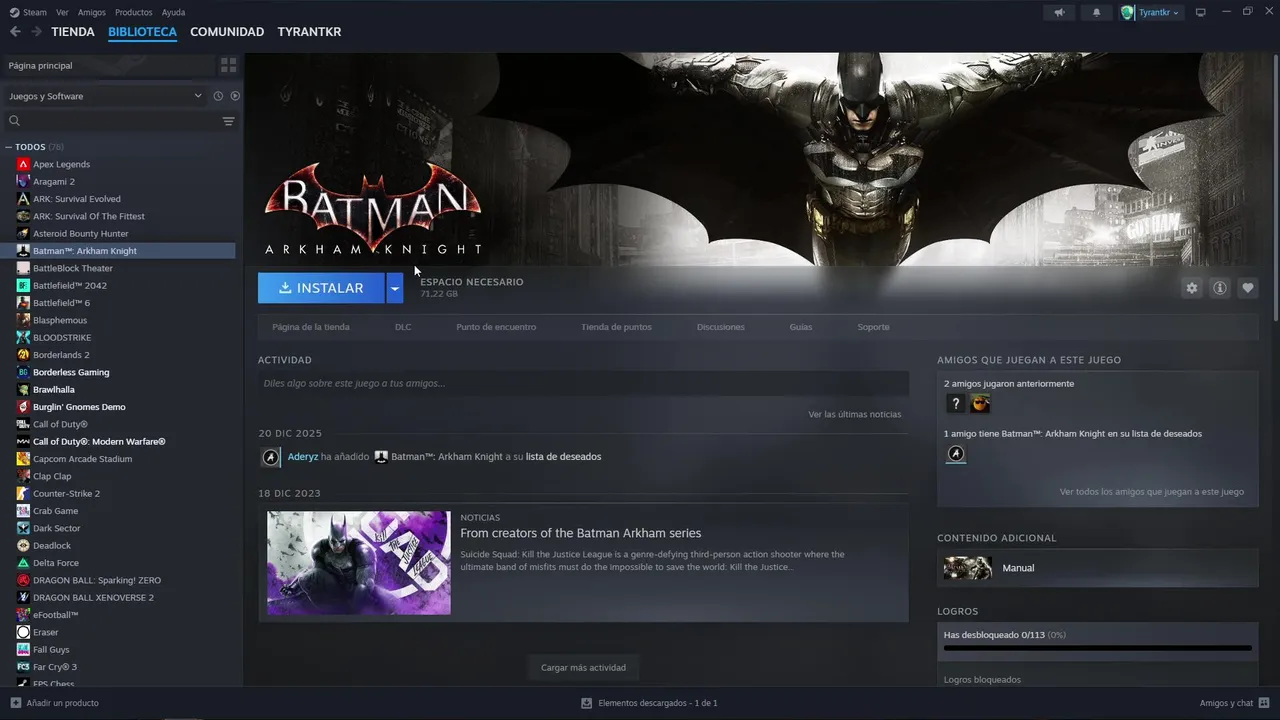The image size is (1280, 720).
Task: Collapse the TODOS category
Action: (10, 147)
